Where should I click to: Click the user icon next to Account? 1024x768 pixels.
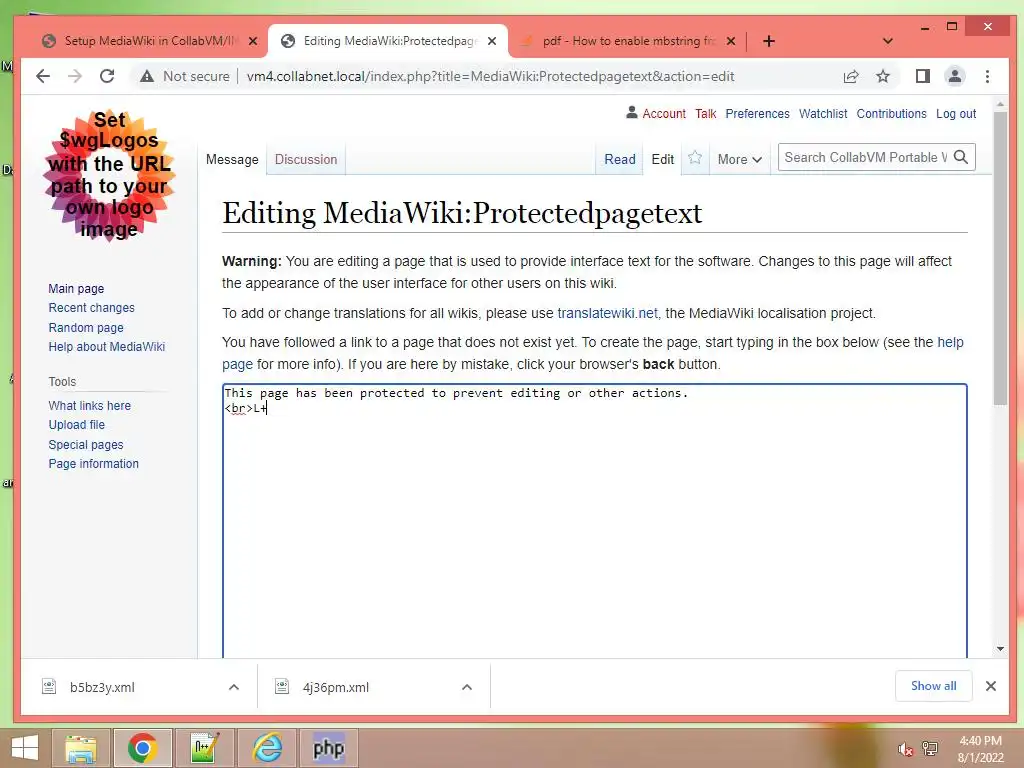pyautogui.click(x=632, y=112)
